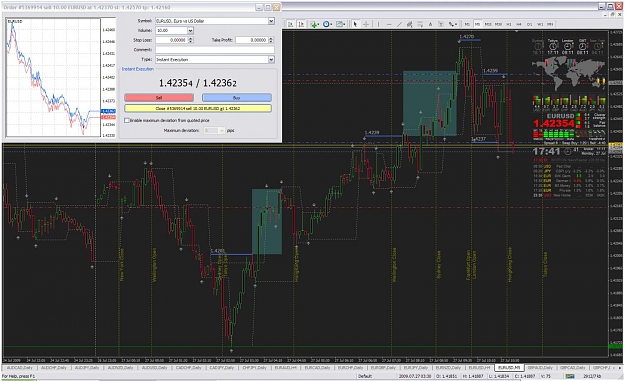
Task: Click the green plus indicators icon
Action: click(x=314, y=24)
